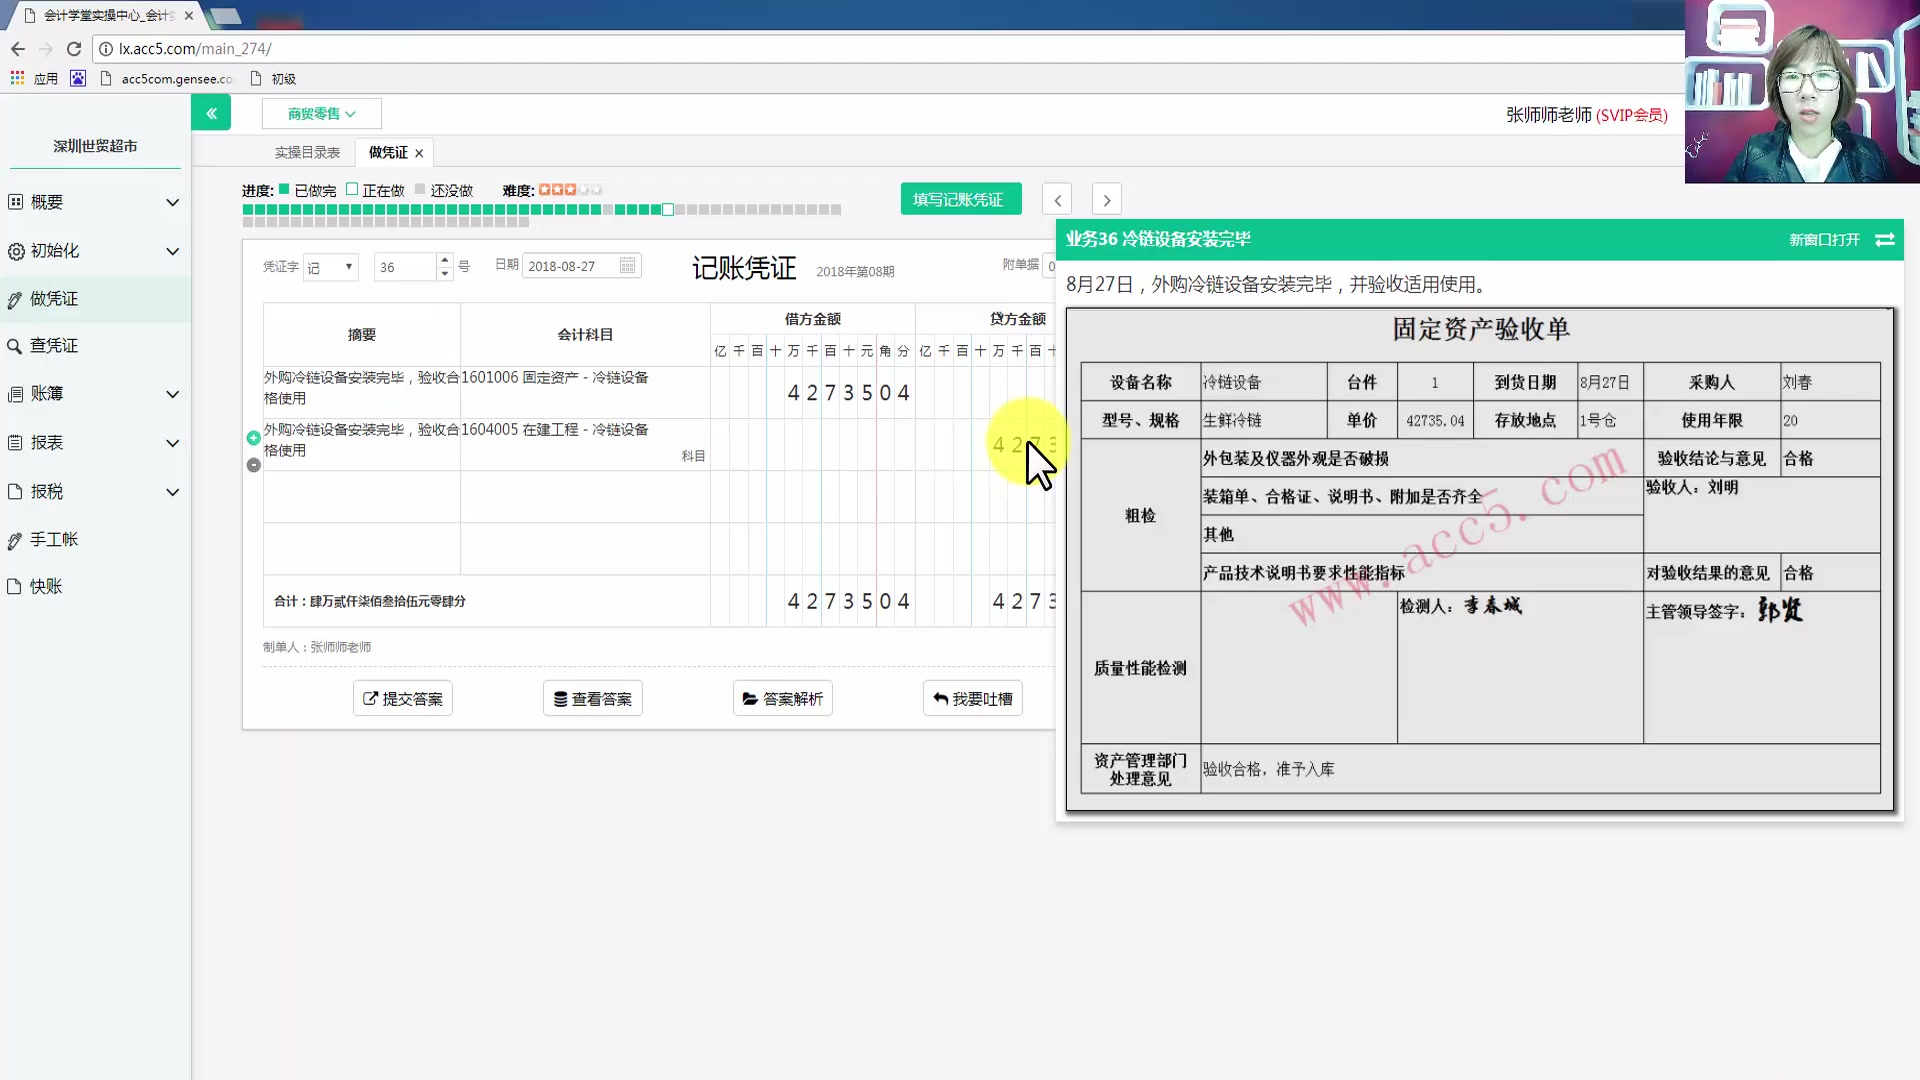Select the 概要 overview icon
The width and height of the screenshot is (1920, 1080).
coord(15,202)
